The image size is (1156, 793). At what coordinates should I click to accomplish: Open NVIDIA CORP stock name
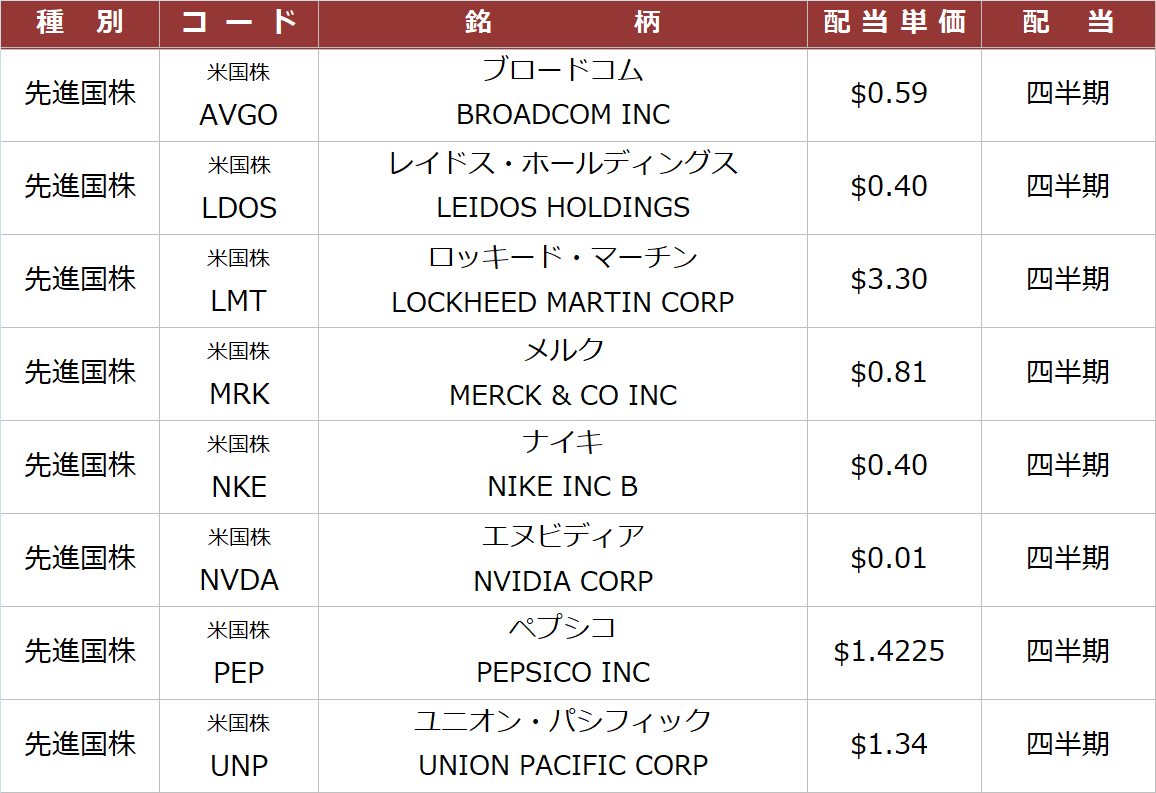[x=563, y=581]
